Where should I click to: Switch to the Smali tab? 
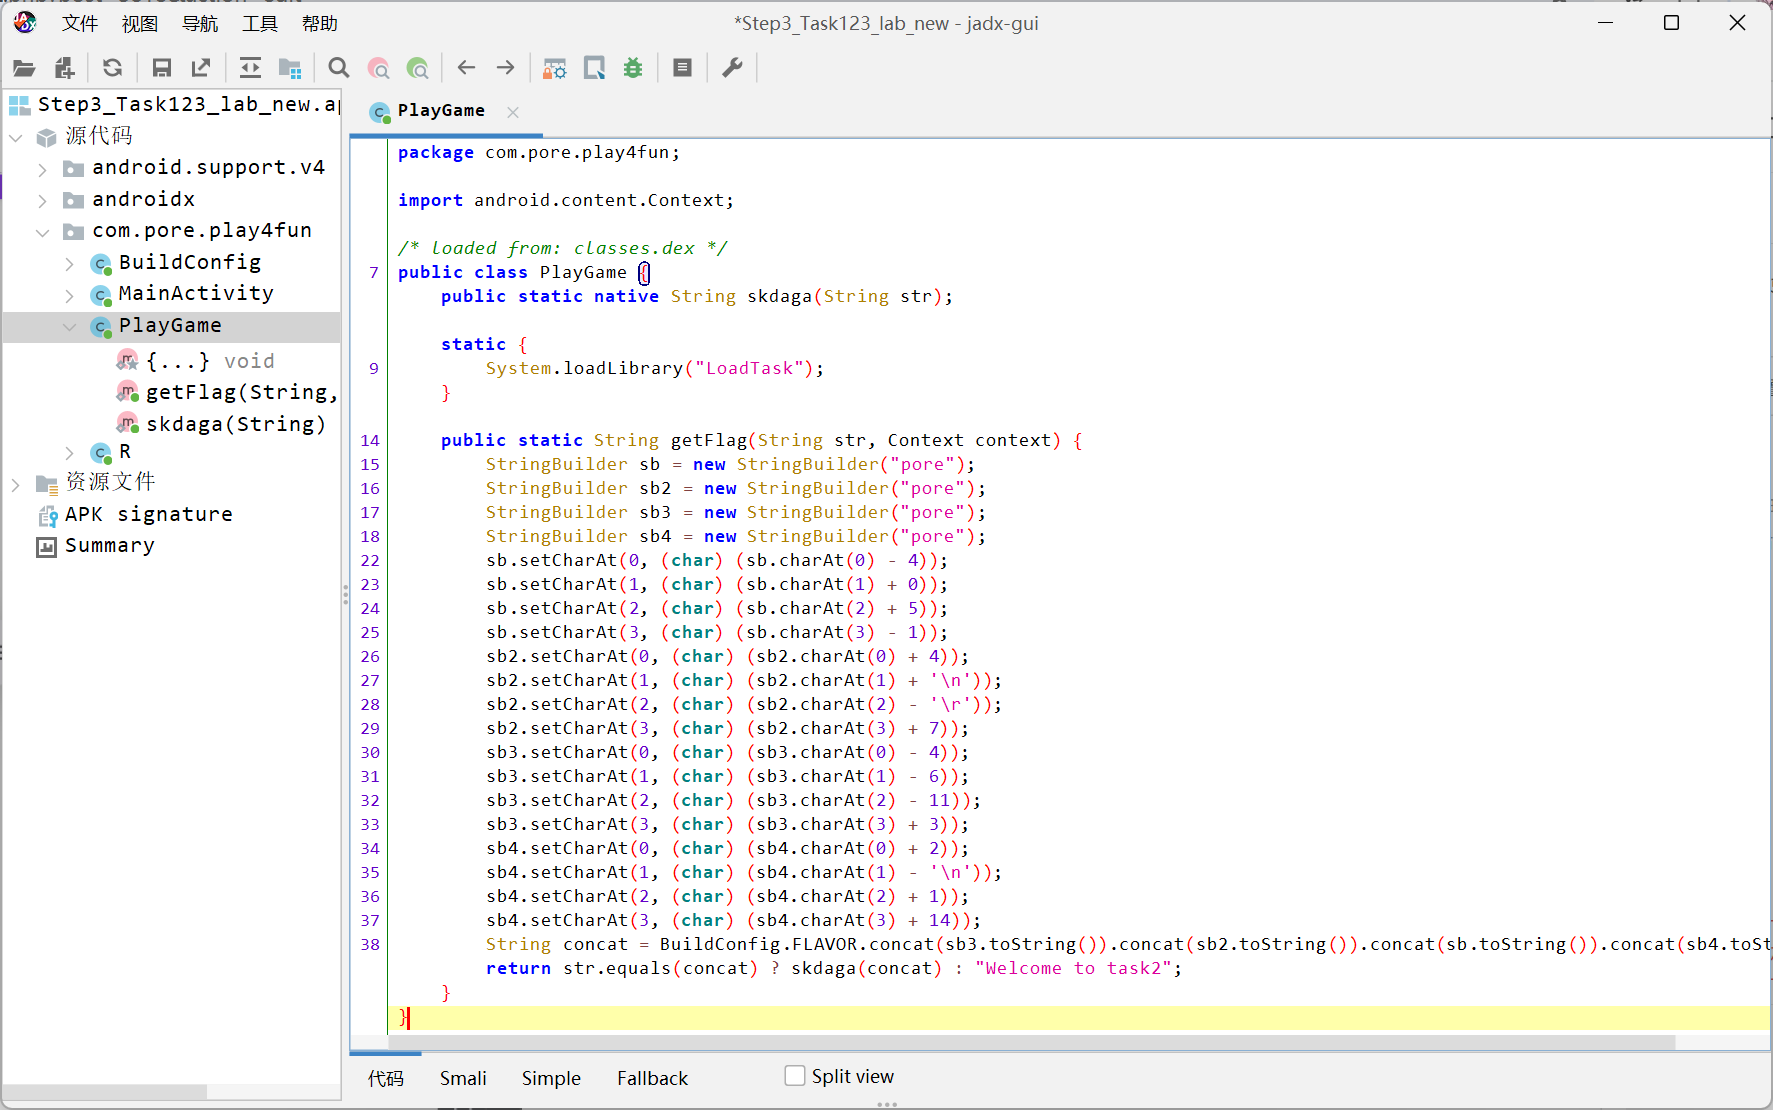coord(463,1078)
